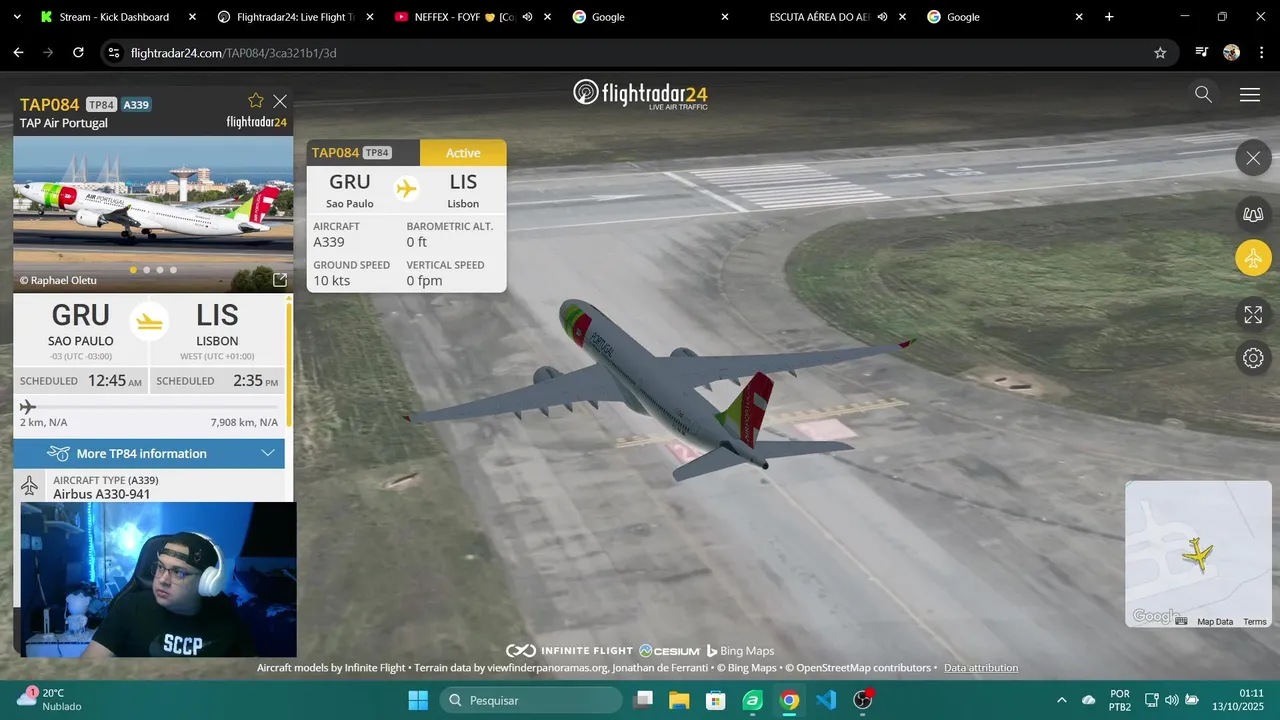Switch to the last Google tab

(1005, 17)
